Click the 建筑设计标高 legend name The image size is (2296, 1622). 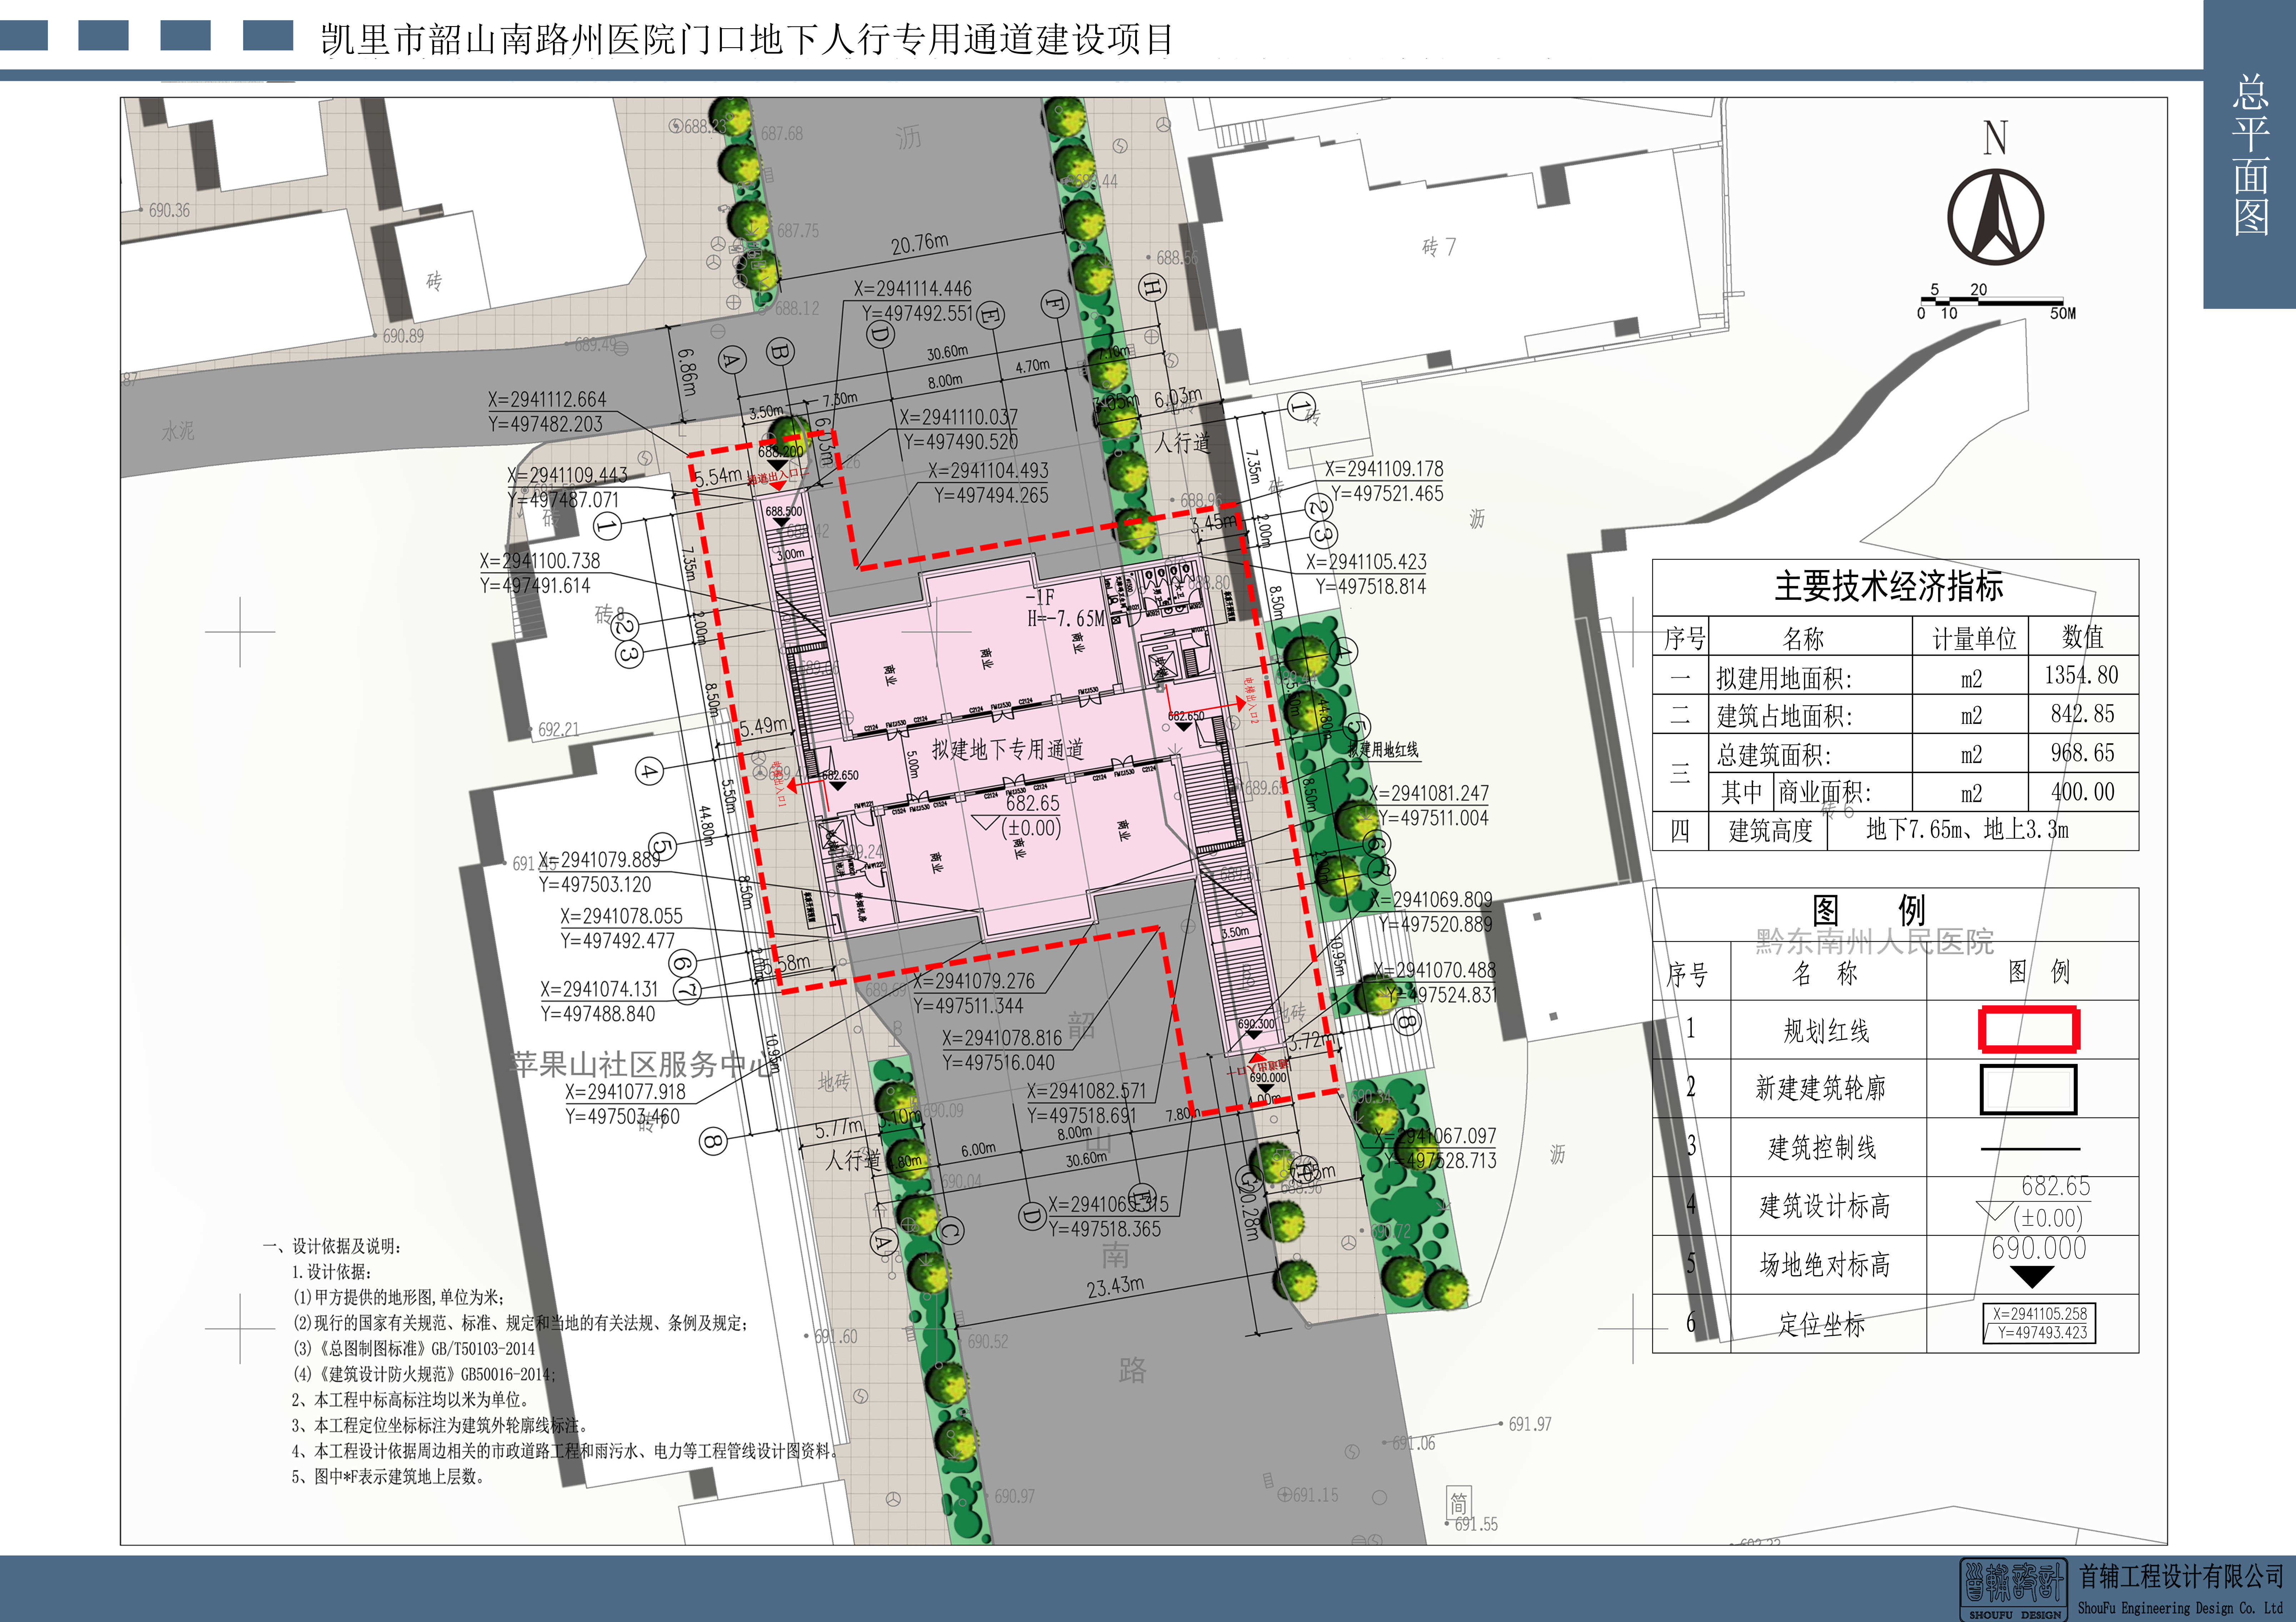coord(1825,1206)
